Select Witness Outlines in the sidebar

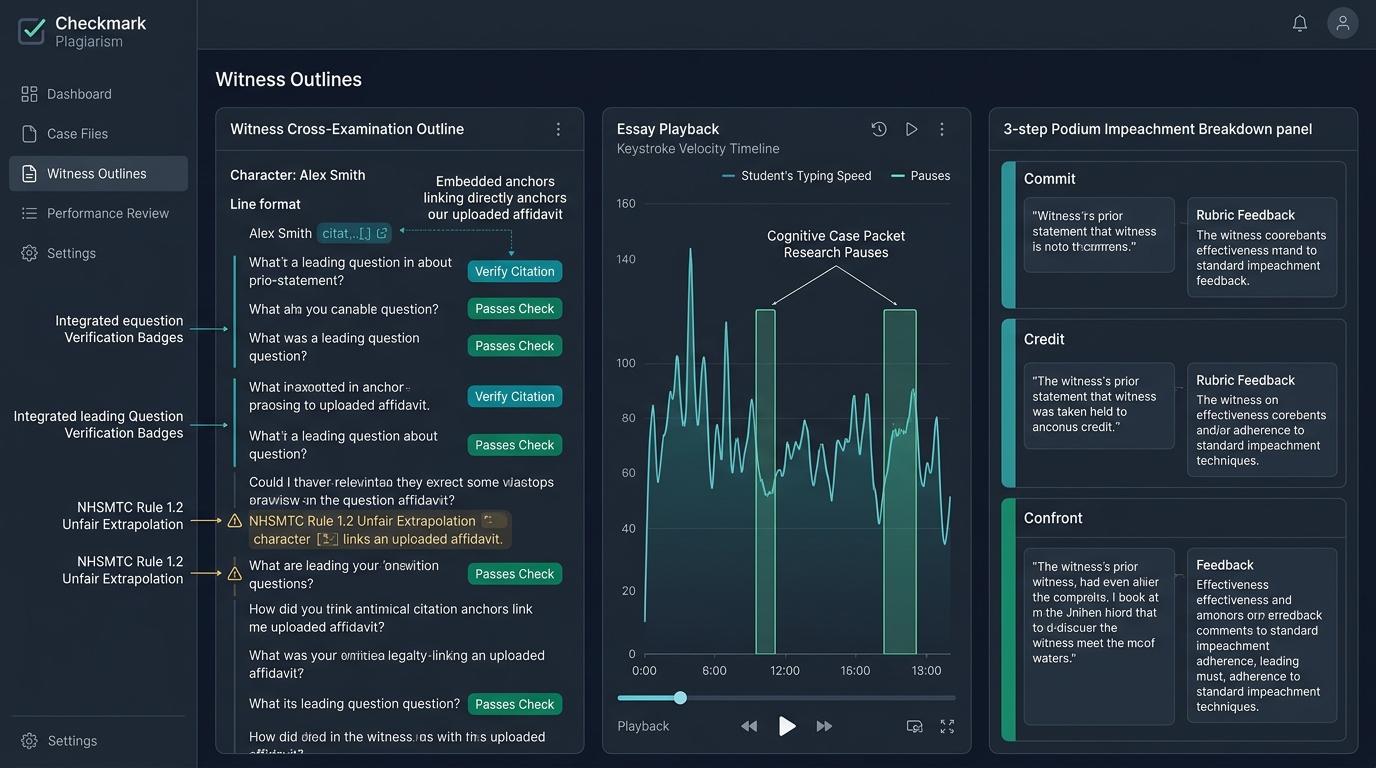click(x=98, y=173)
